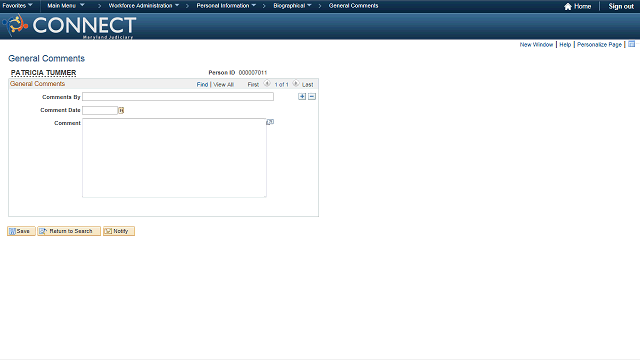Focus the Comments By input field
640x360 pixels.
[x=178, y=96]
